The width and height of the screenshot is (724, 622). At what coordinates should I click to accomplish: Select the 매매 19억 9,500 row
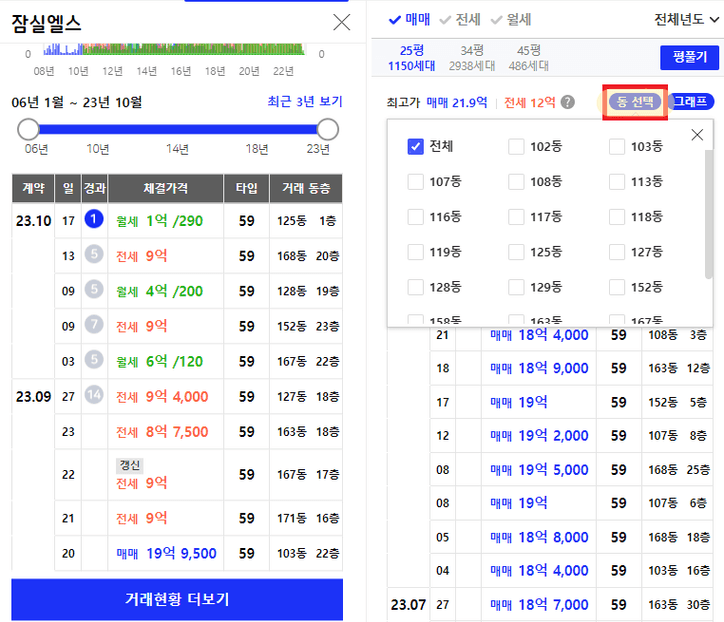pos(199,553)
